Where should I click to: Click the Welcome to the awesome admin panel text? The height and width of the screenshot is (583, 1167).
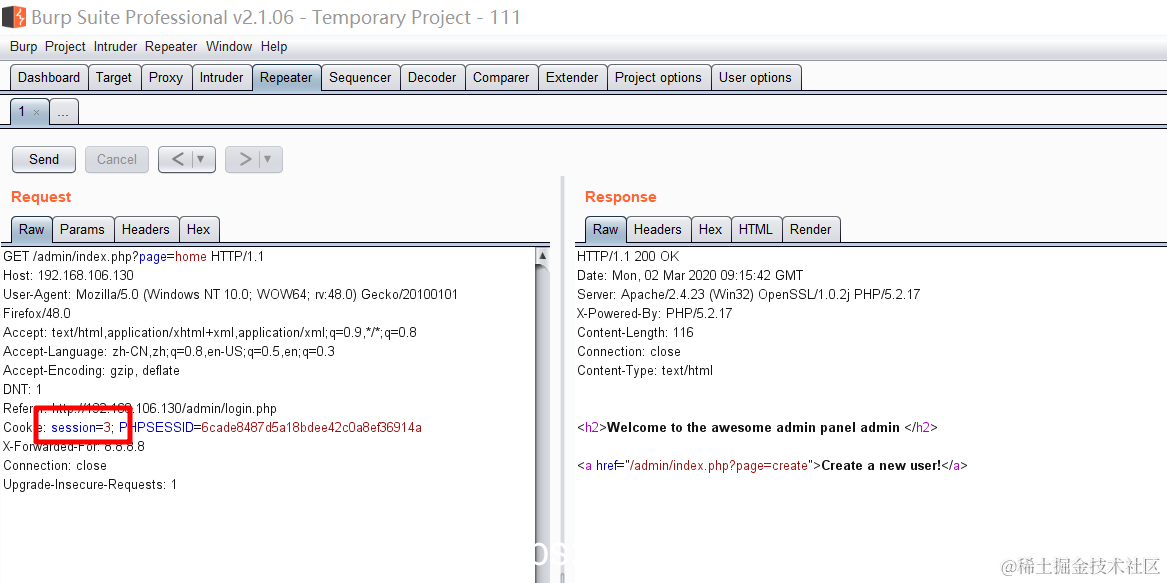pyautogui.click(x=752, y=428)
